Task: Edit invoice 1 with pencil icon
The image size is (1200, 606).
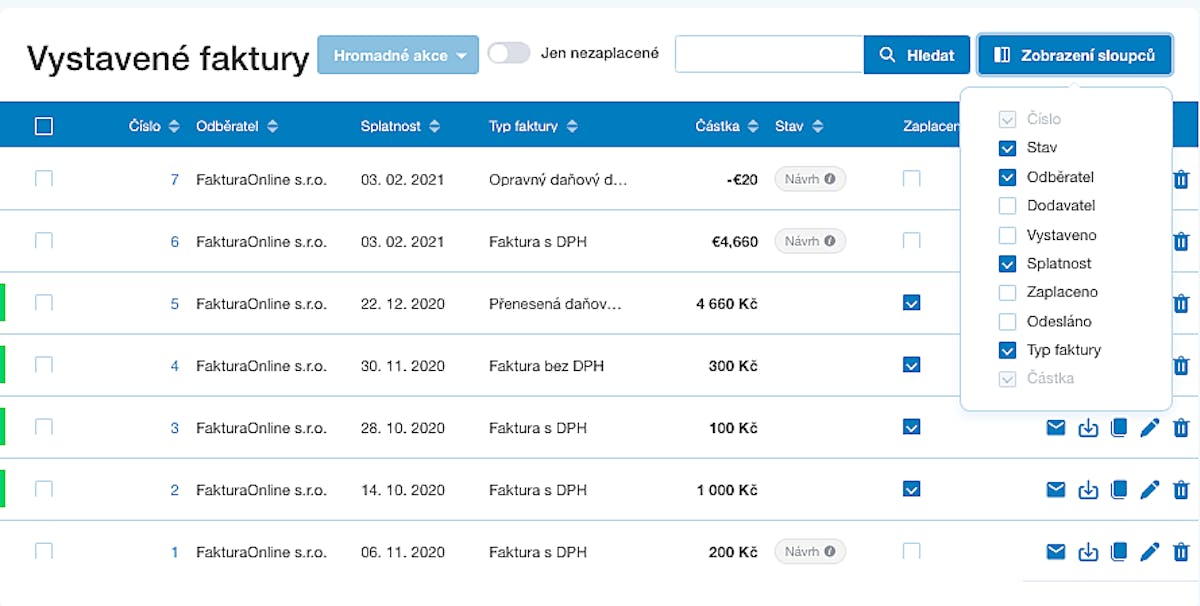Action: 1150,551
